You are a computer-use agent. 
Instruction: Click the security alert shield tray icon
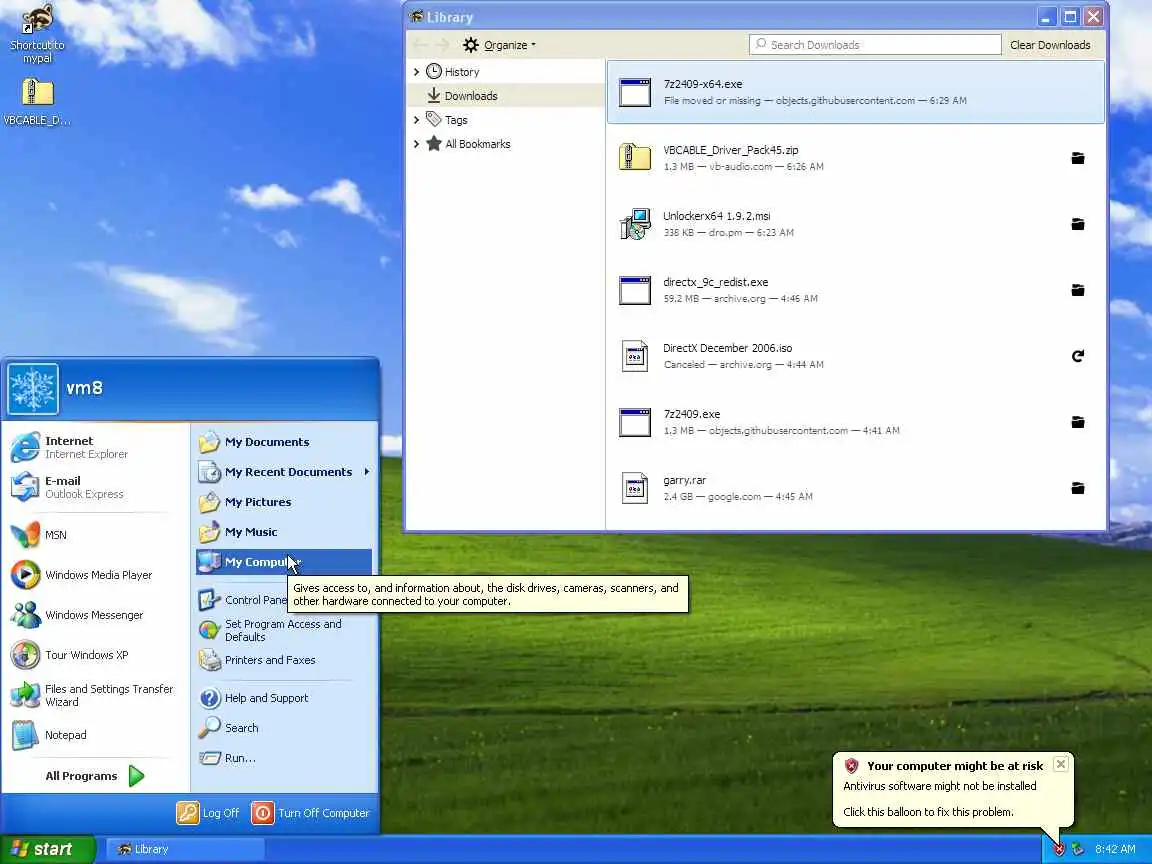[x=1059, y=849]
